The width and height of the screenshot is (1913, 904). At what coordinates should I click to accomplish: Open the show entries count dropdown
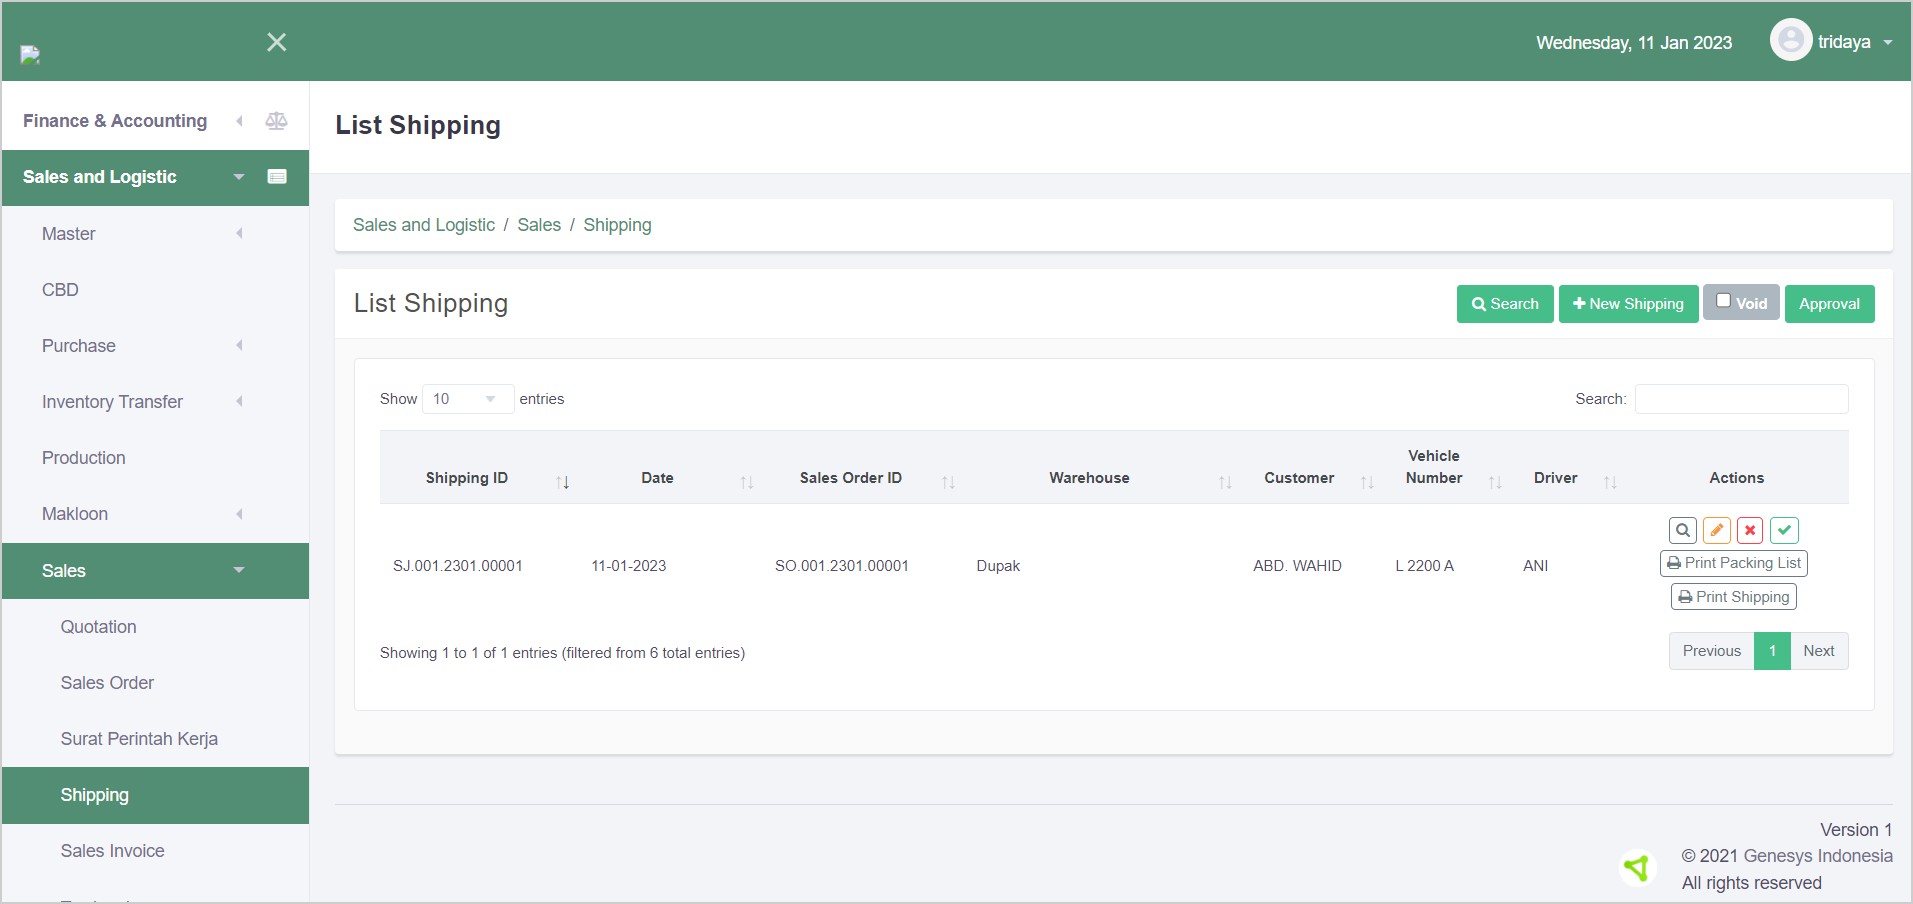467,399
